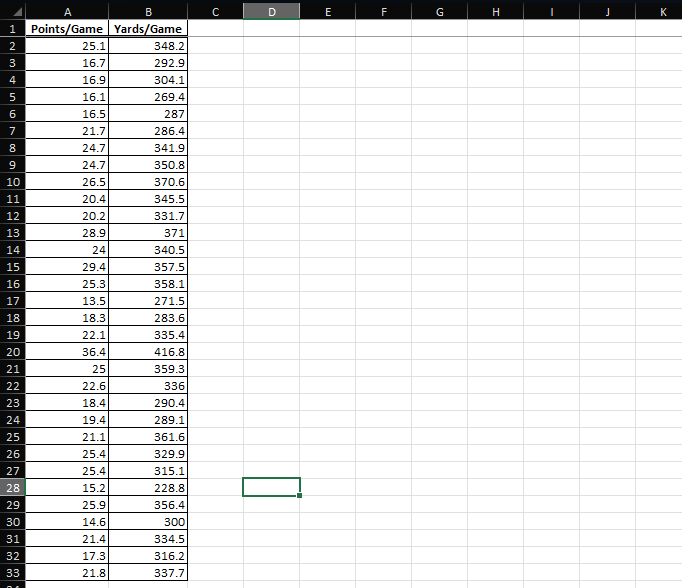Click cell containing 337.7

tap(148, 573)
